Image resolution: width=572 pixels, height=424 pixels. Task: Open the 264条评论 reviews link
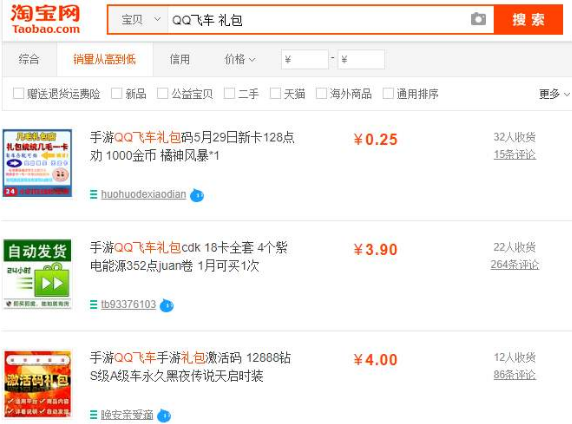[x=514, y=265]
